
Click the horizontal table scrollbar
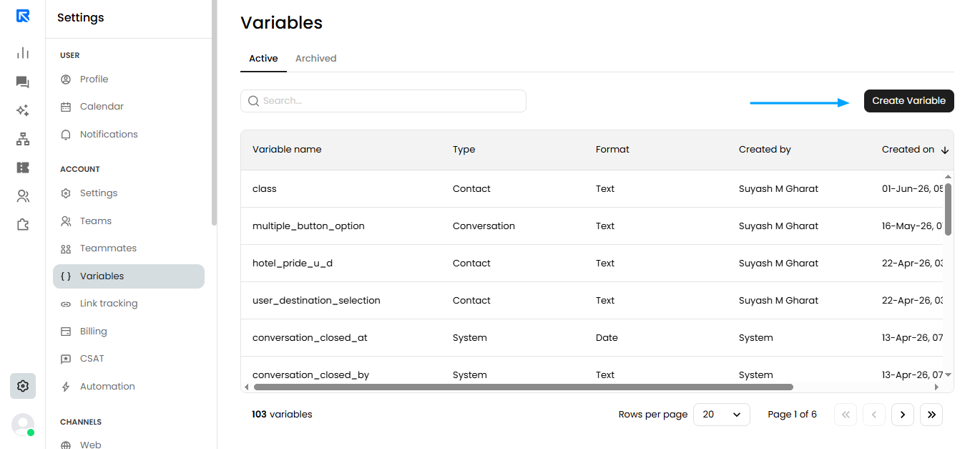[523, 387]
